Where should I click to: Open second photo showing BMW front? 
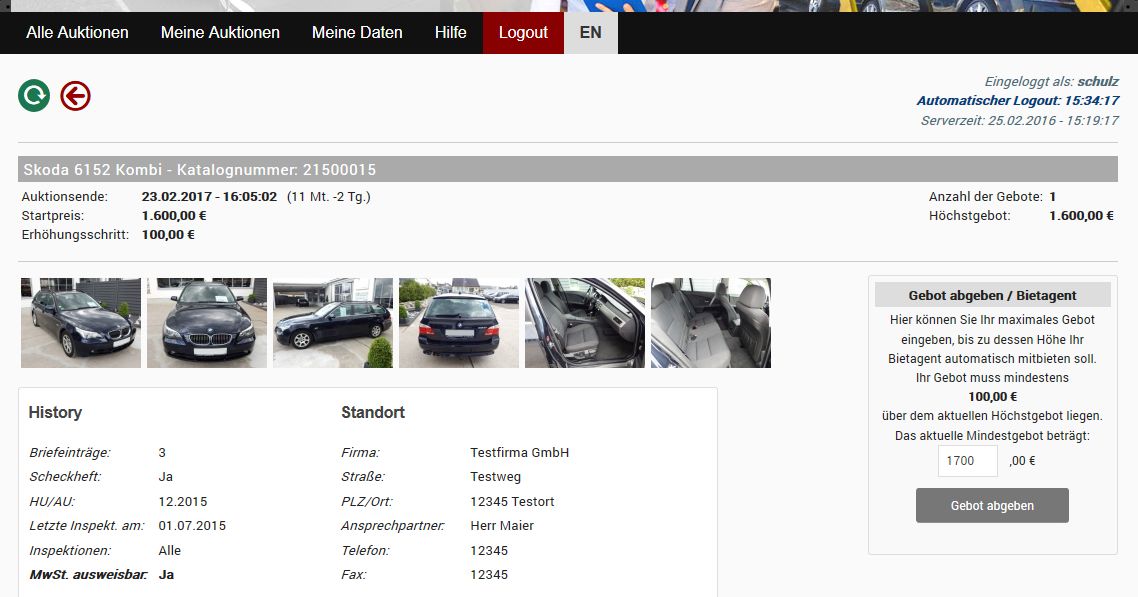207,323
